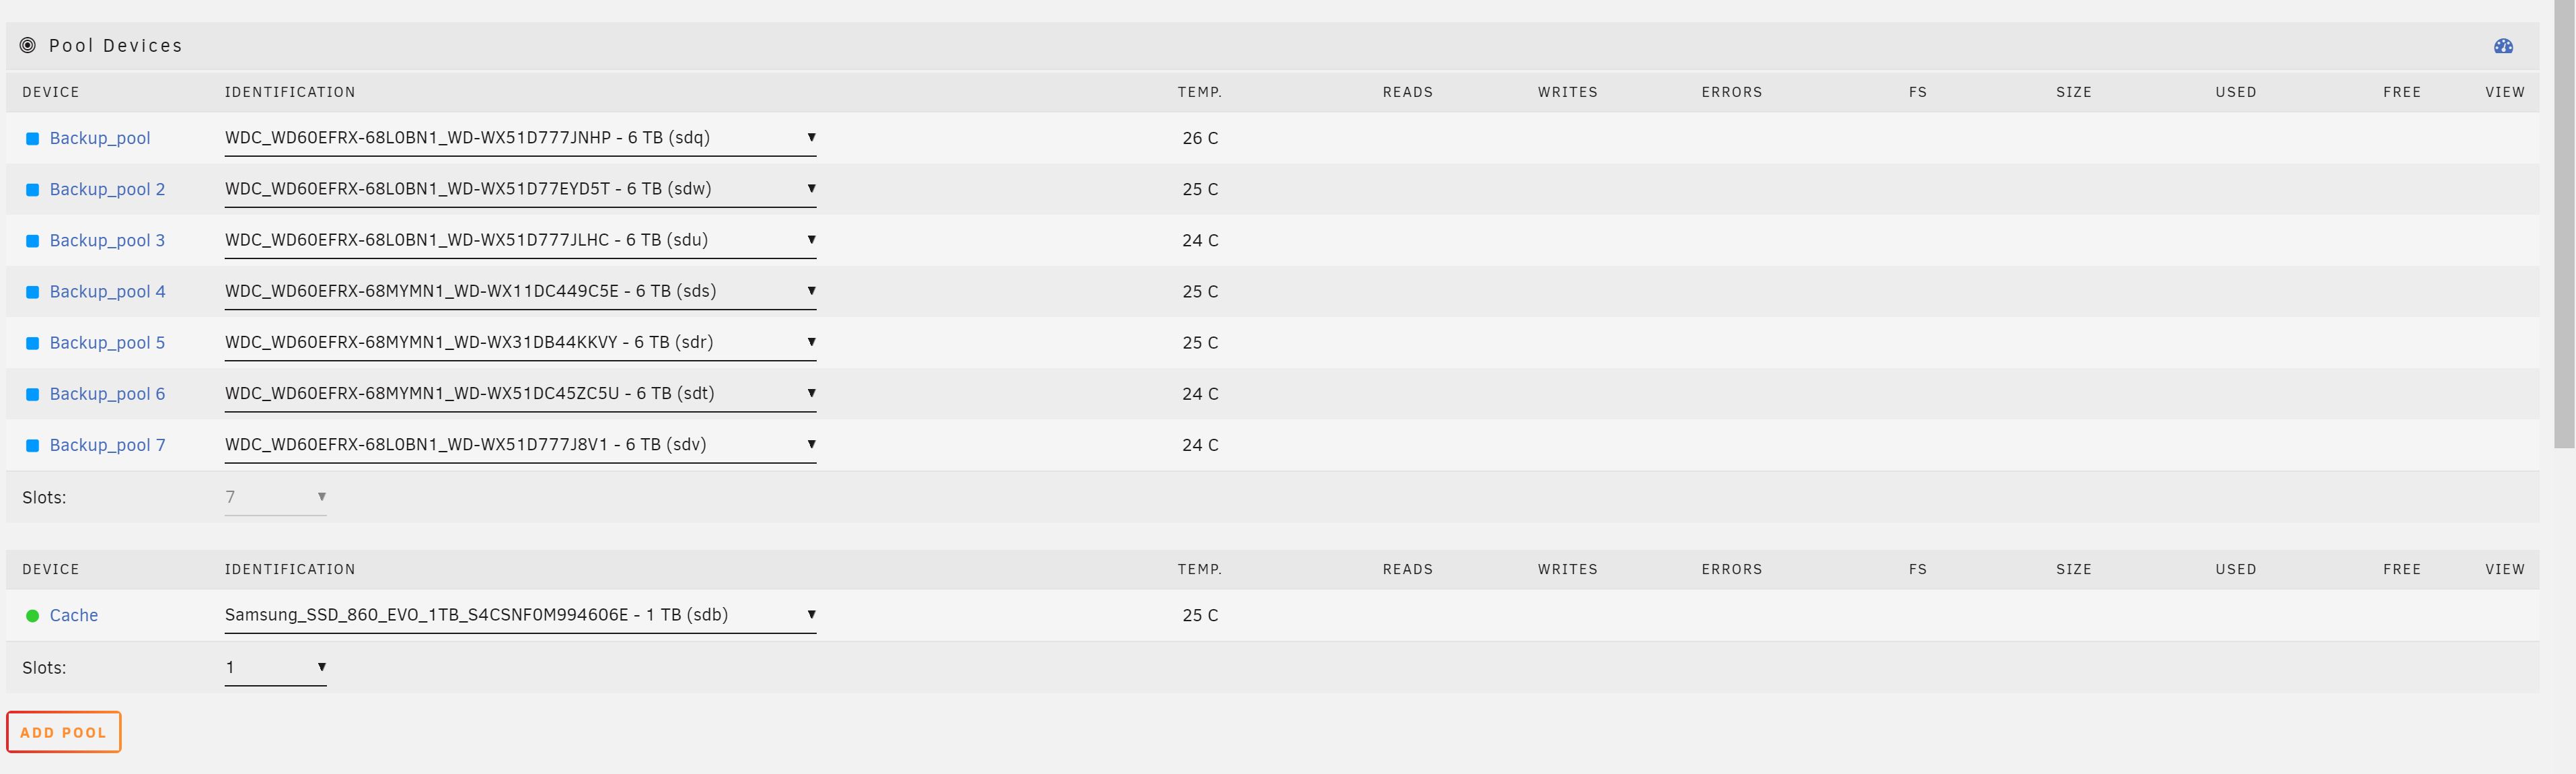Open the Backup_pool device dropdown showing sdq
The height and width of the screenshot is (774, 2576).
pyautogui.click(x=520, y=138)
